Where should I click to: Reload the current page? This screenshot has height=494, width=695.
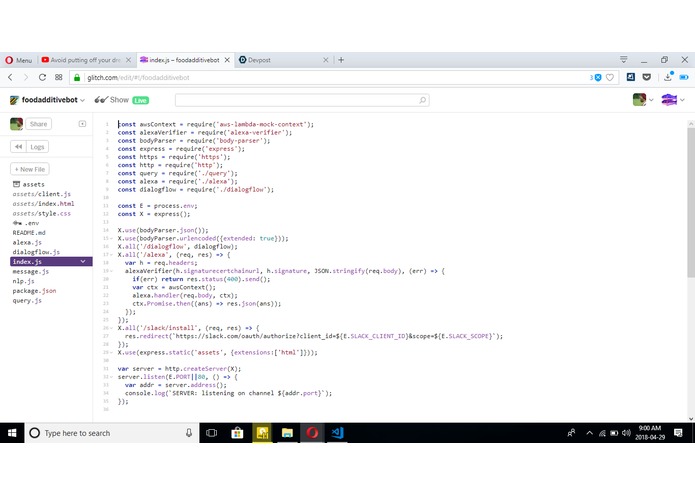pos(42,78)
